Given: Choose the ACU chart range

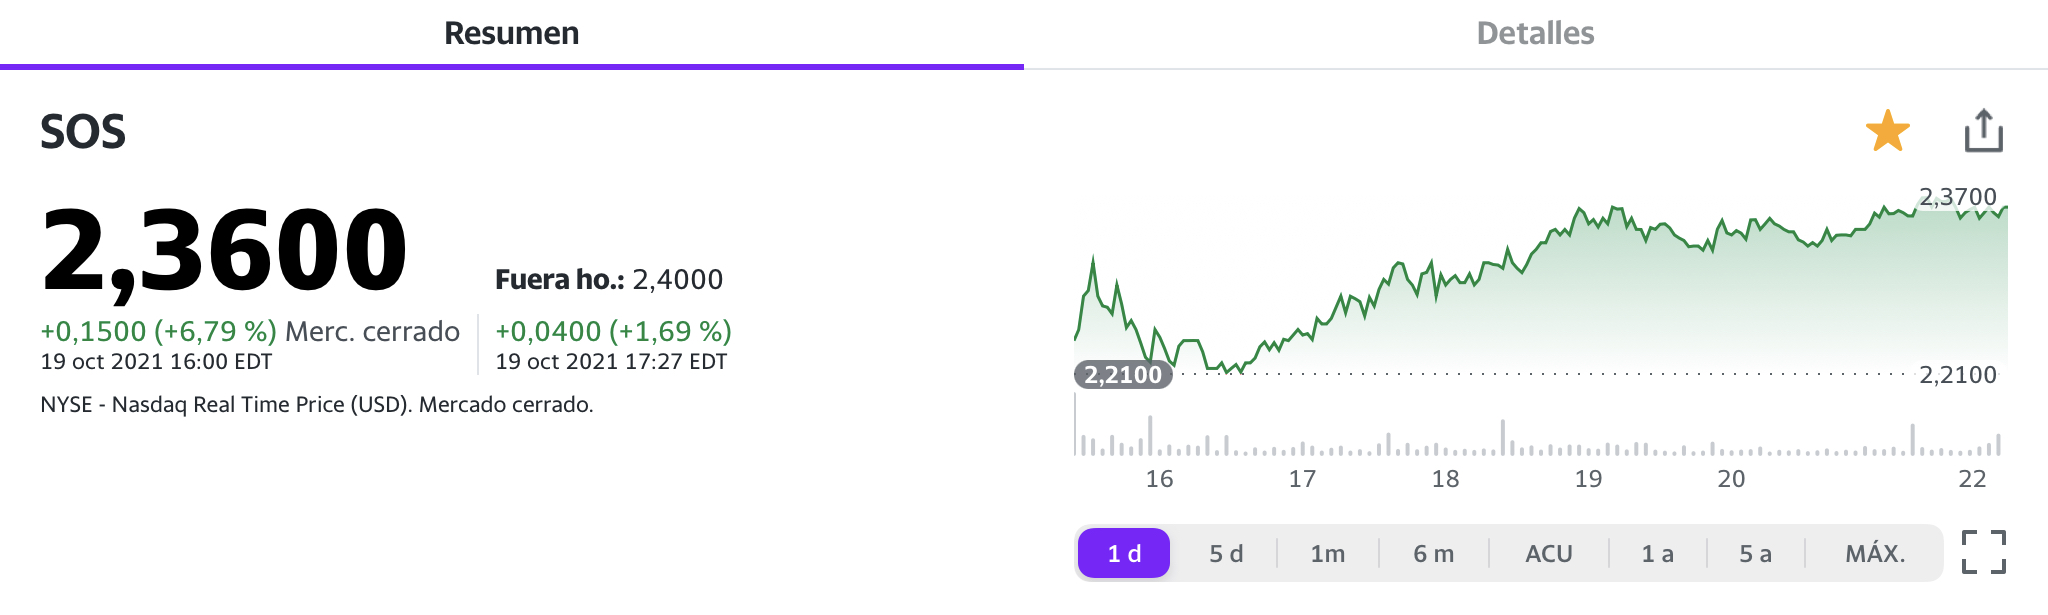Looking at the screenshot, I should coord(1549,553).
